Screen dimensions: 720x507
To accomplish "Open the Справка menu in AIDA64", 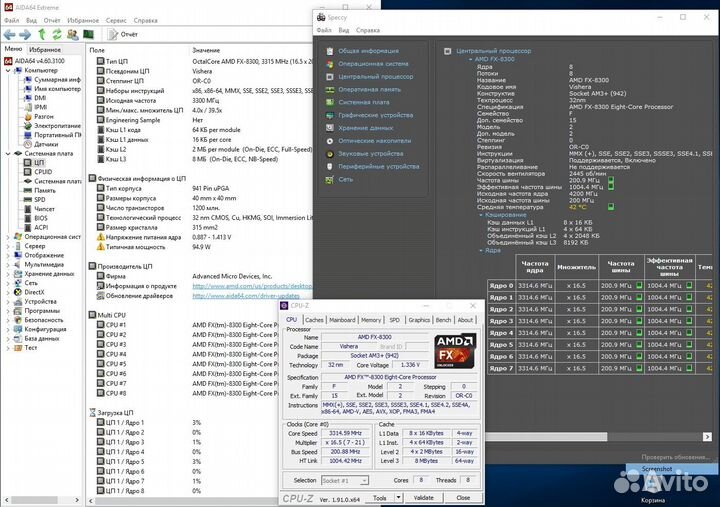I will 146,20.
